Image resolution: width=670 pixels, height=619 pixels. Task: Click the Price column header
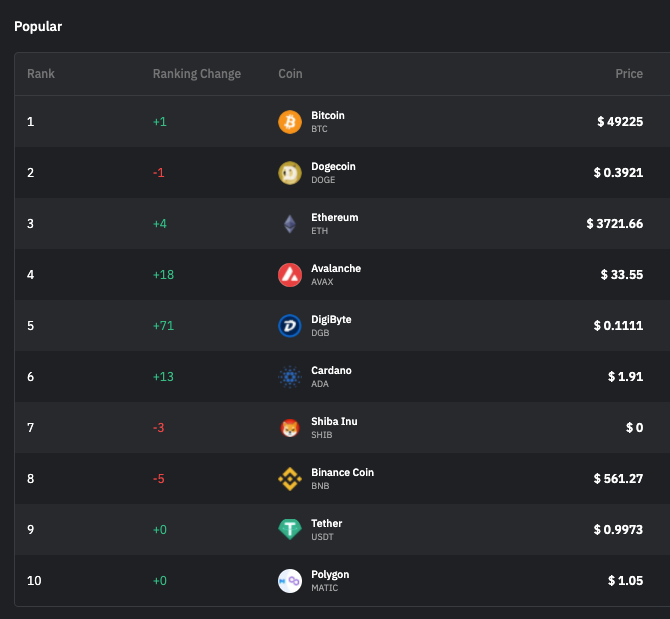pyautogui.click(x=628, y=74)
